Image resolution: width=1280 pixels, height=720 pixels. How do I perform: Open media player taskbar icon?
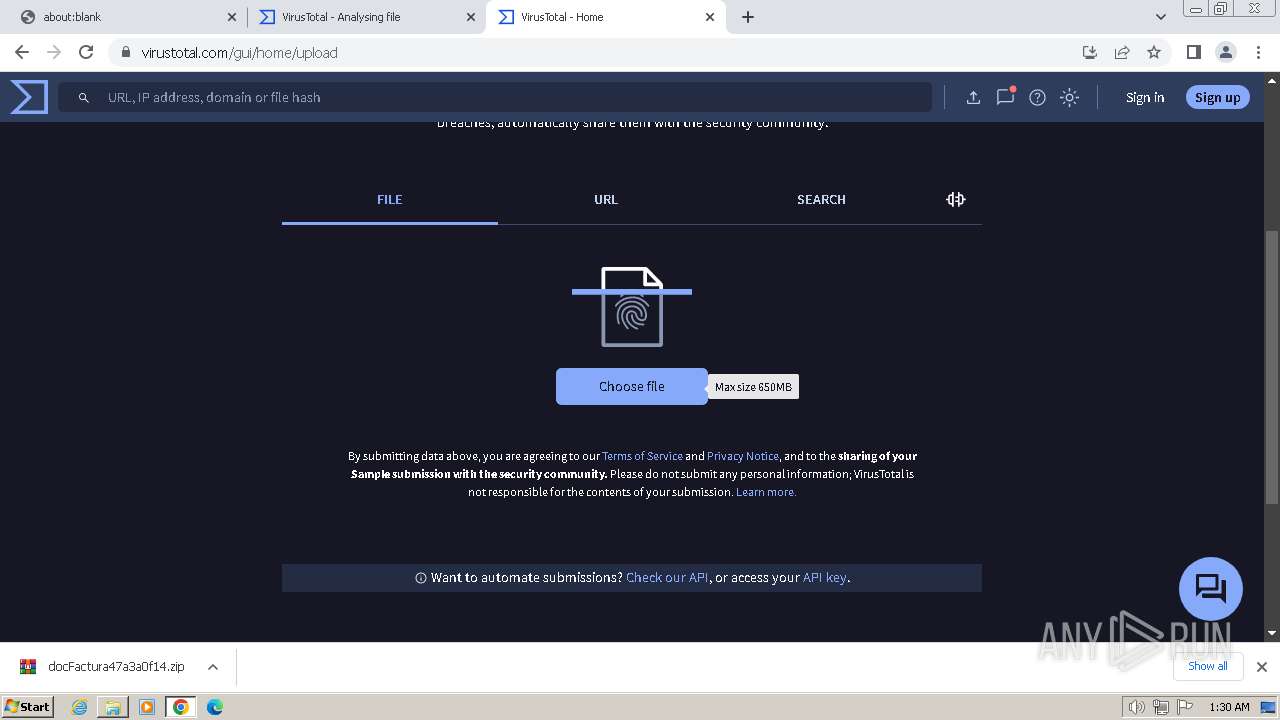pyautogui.click(x=147, y=707)
